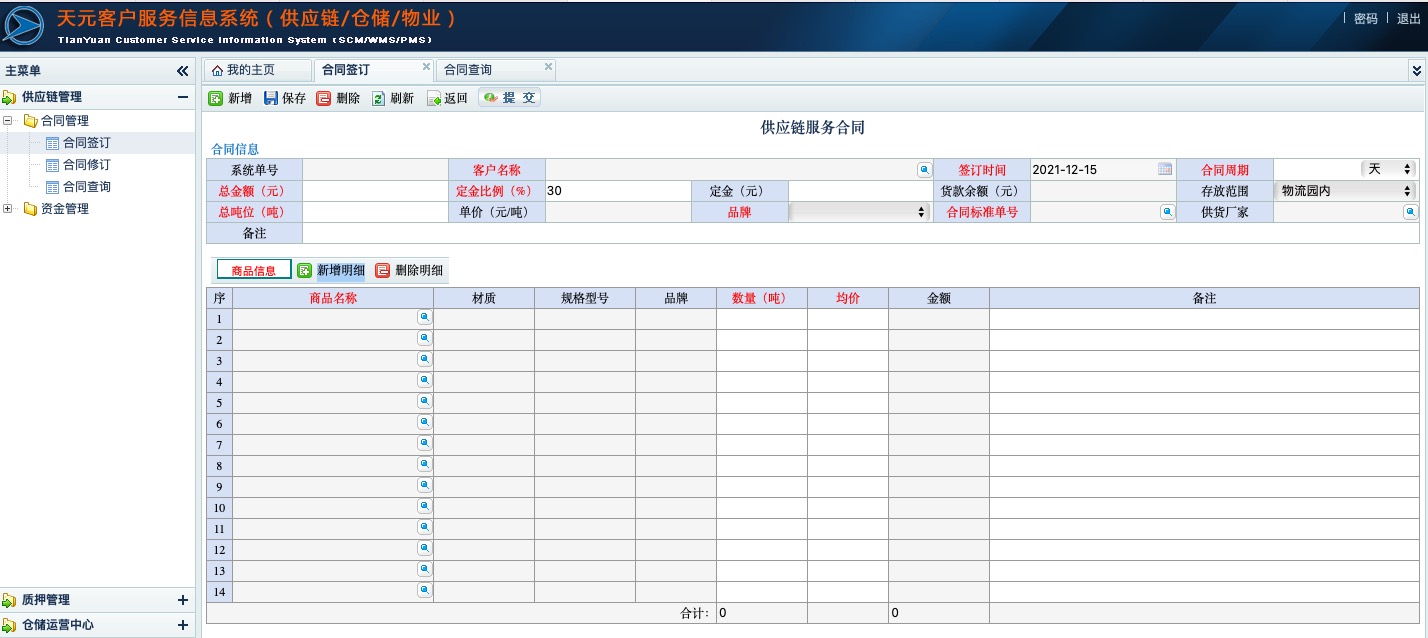Click the 返回 return toolbar icon
Image resolution: width=1428 pixels, height=638 pixels.
coord(433,98)
